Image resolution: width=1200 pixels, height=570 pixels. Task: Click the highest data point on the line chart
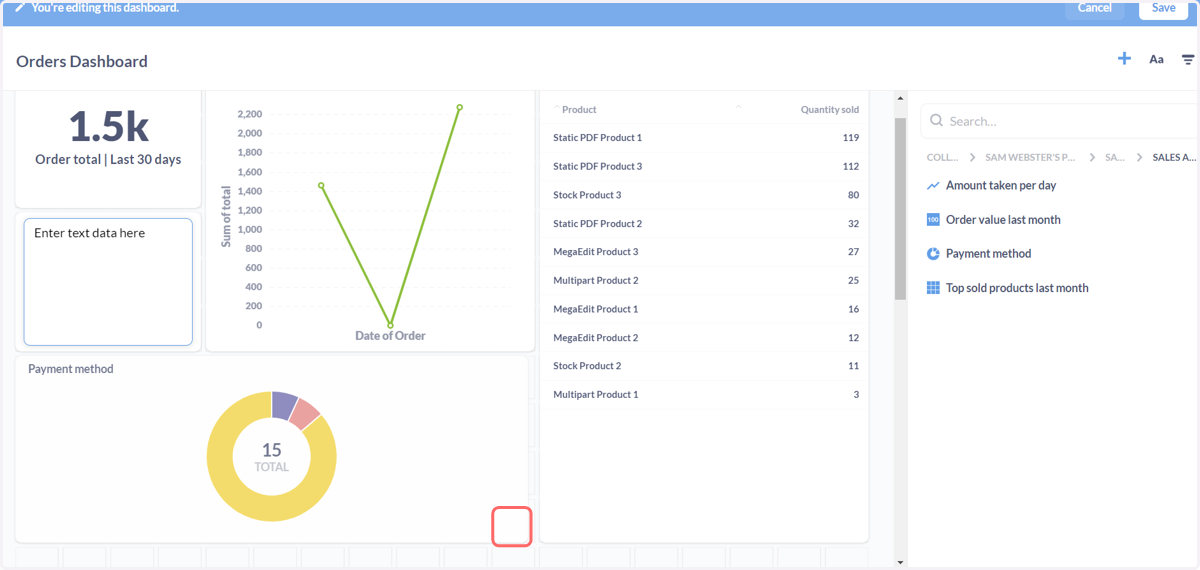point(460,107)
